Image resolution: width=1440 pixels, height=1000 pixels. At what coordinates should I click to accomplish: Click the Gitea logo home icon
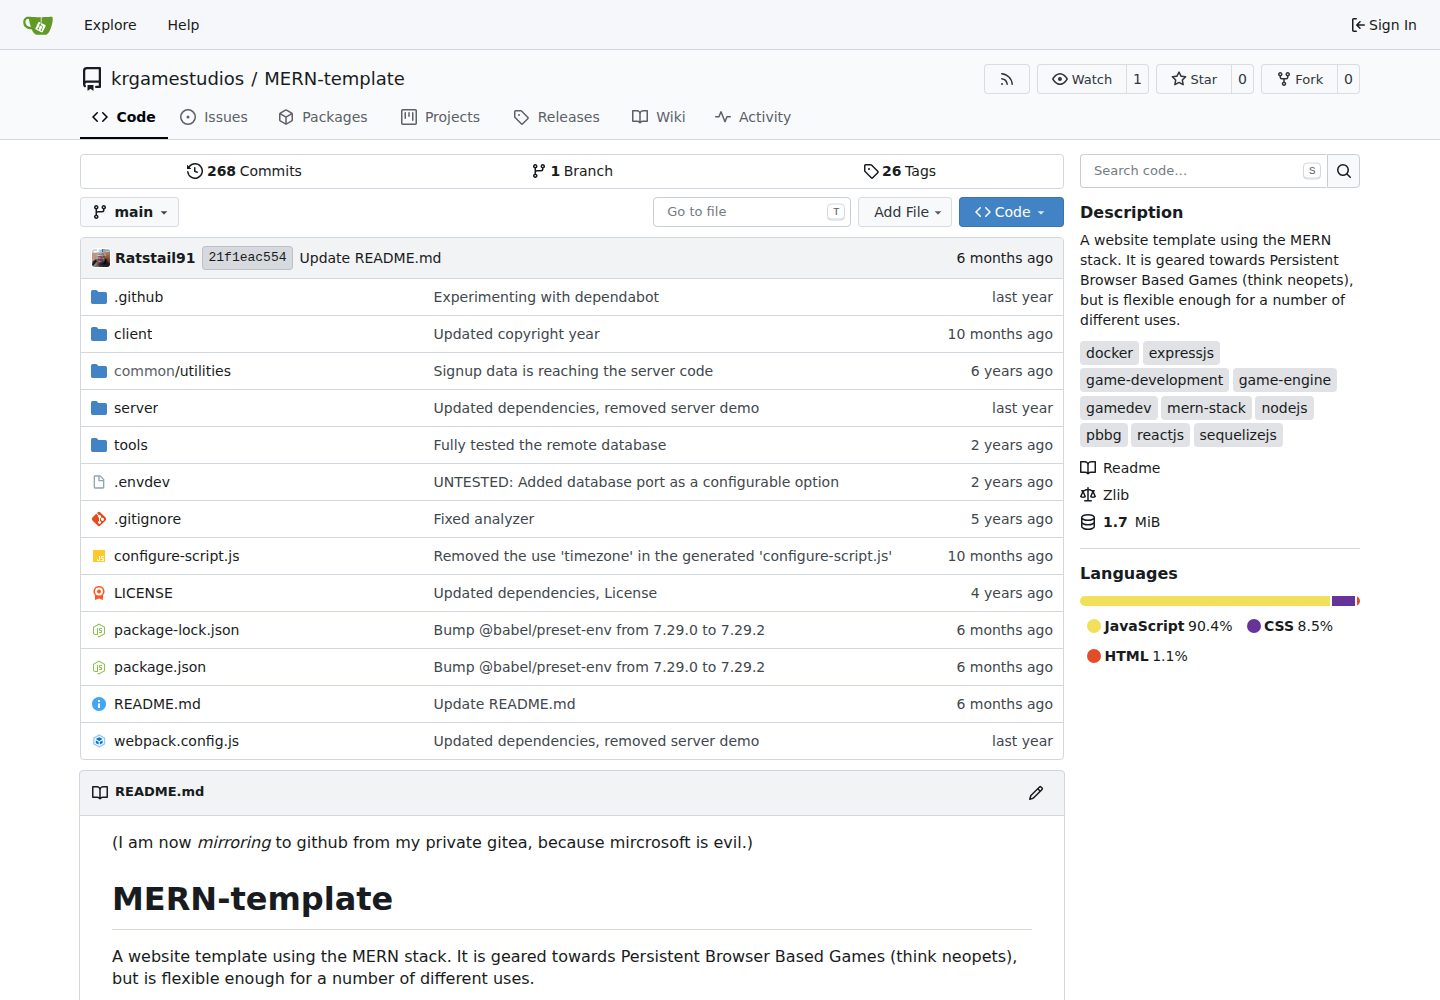point(37,25)
